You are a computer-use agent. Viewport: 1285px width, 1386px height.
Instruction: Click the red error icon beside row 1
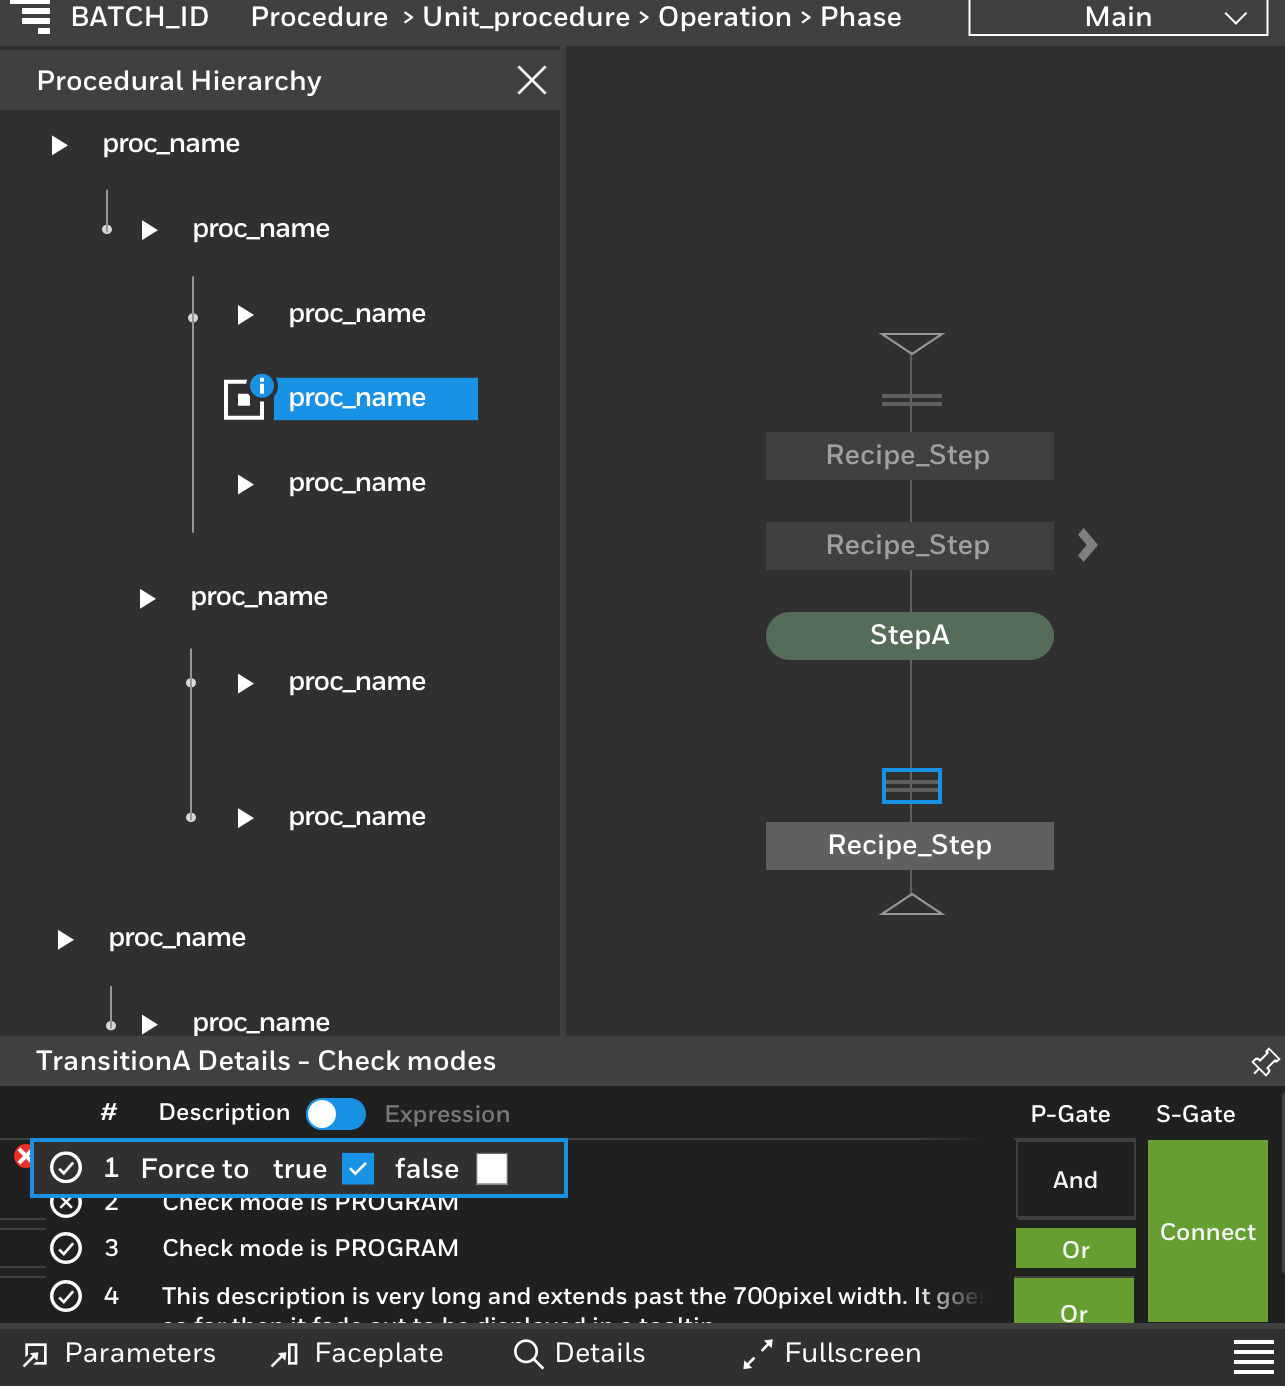(23, 1157)
